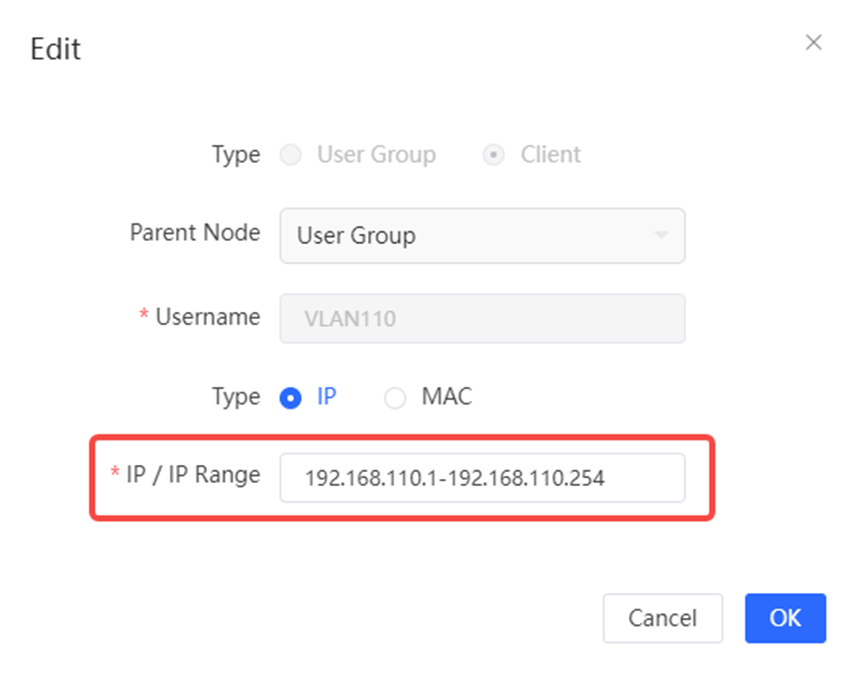The width and height of the screenshot is (856, 673).
Task: Click the IP / IP Range field label
Action: point(193,475)
